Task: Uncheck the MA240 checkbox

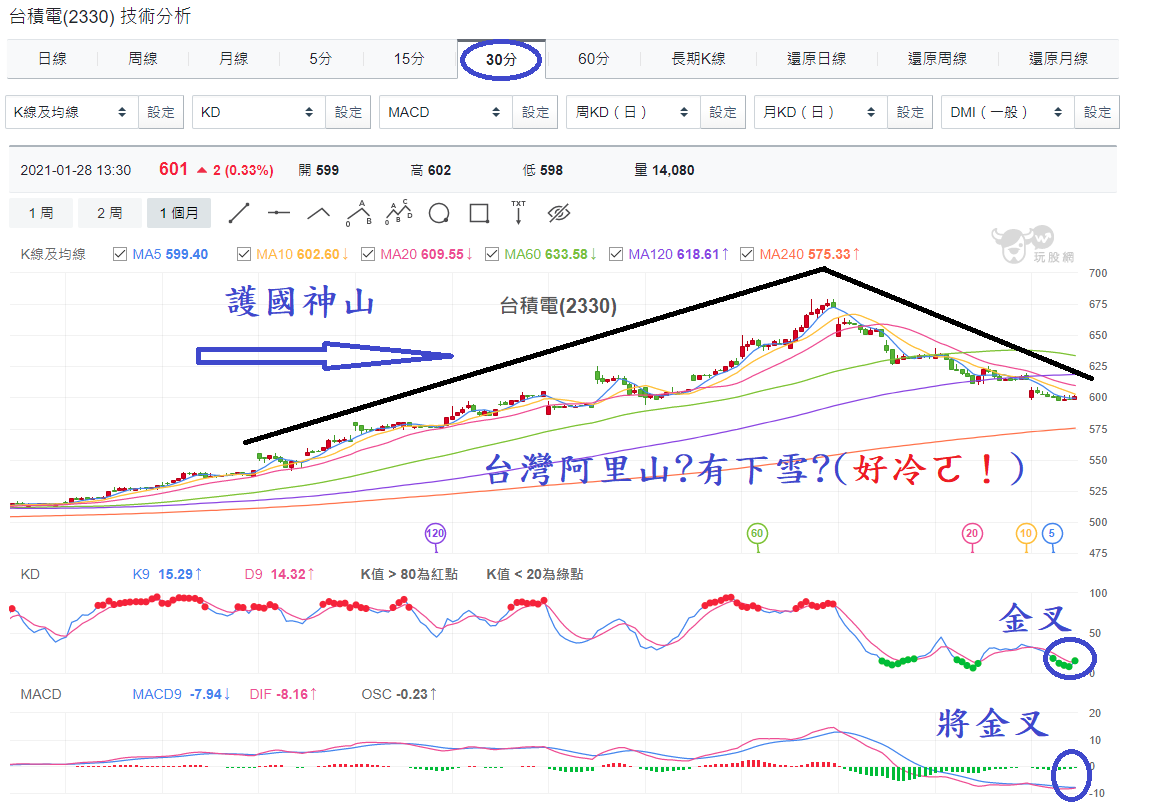Action: tap(747, 254)
